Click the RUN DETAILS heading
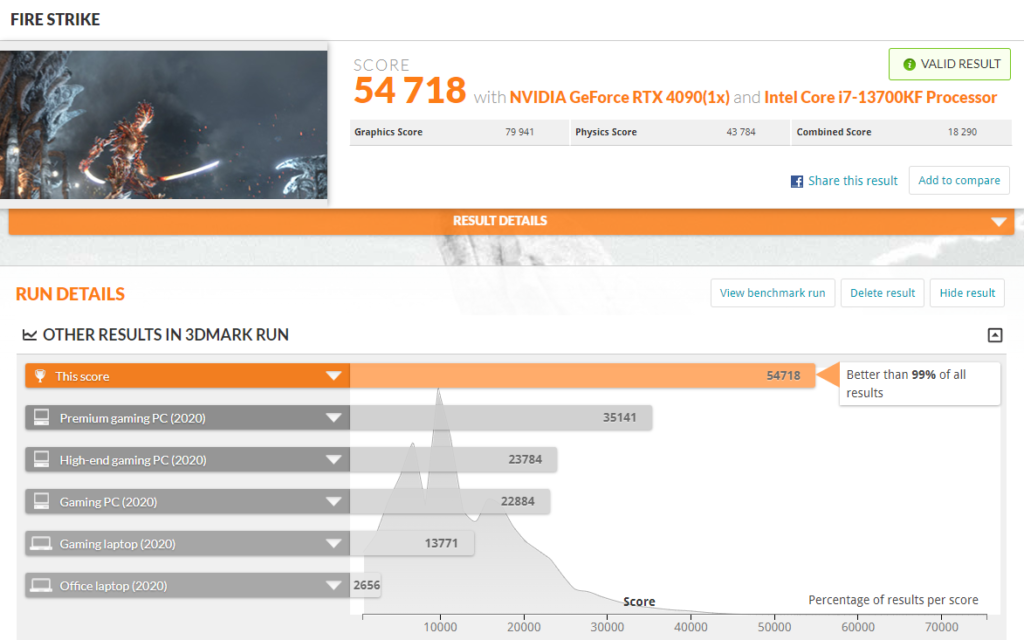The height and width of the screenshot is (640, 1024). click(70, 294)
